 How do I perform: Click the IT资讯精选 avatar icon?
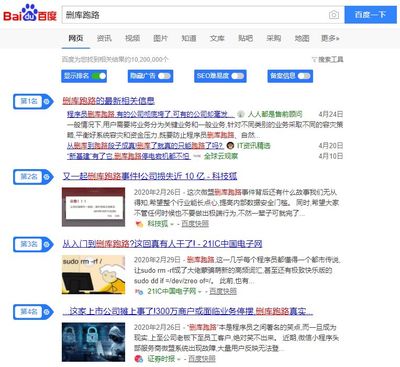pyautogui.click(x=230, y=146)
